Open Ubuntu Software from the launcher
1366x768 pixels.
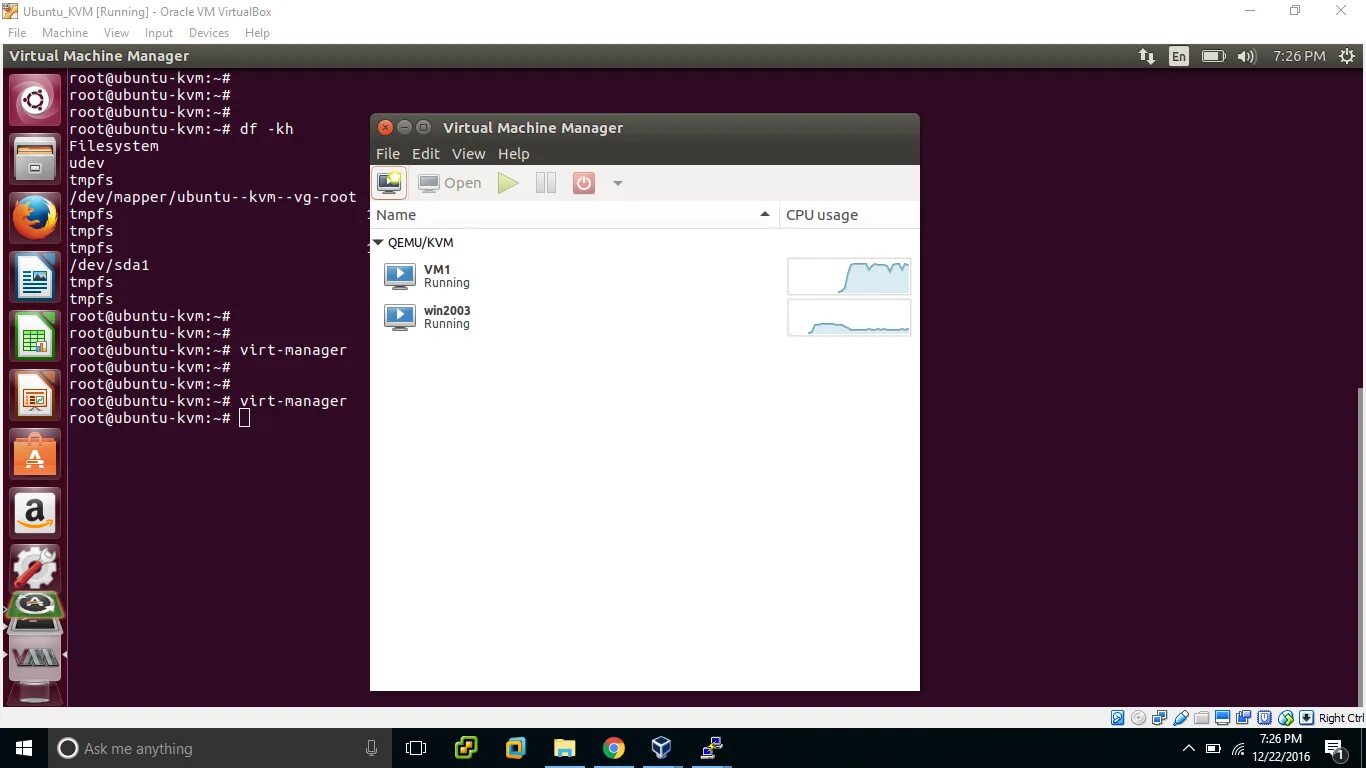pyautogui.click(x=35, y=454)
